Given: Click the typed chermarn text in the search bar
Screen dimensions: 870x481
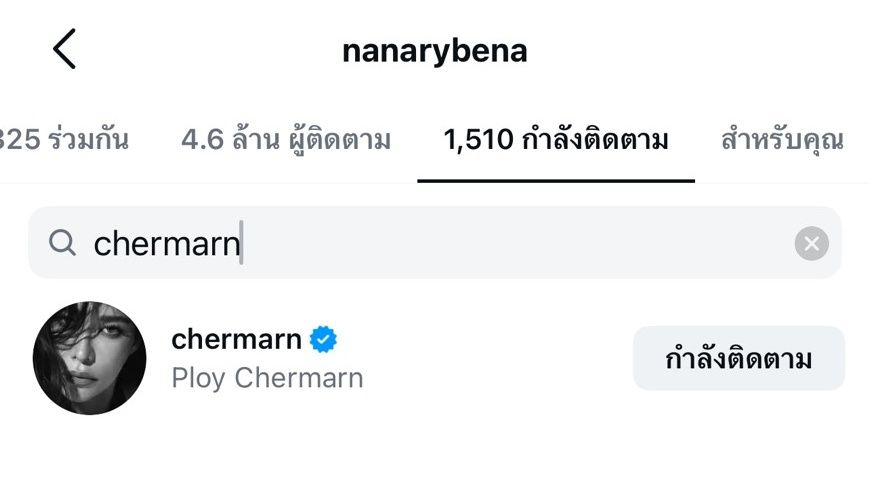Looking at the screenshot, I should [166, 244].
